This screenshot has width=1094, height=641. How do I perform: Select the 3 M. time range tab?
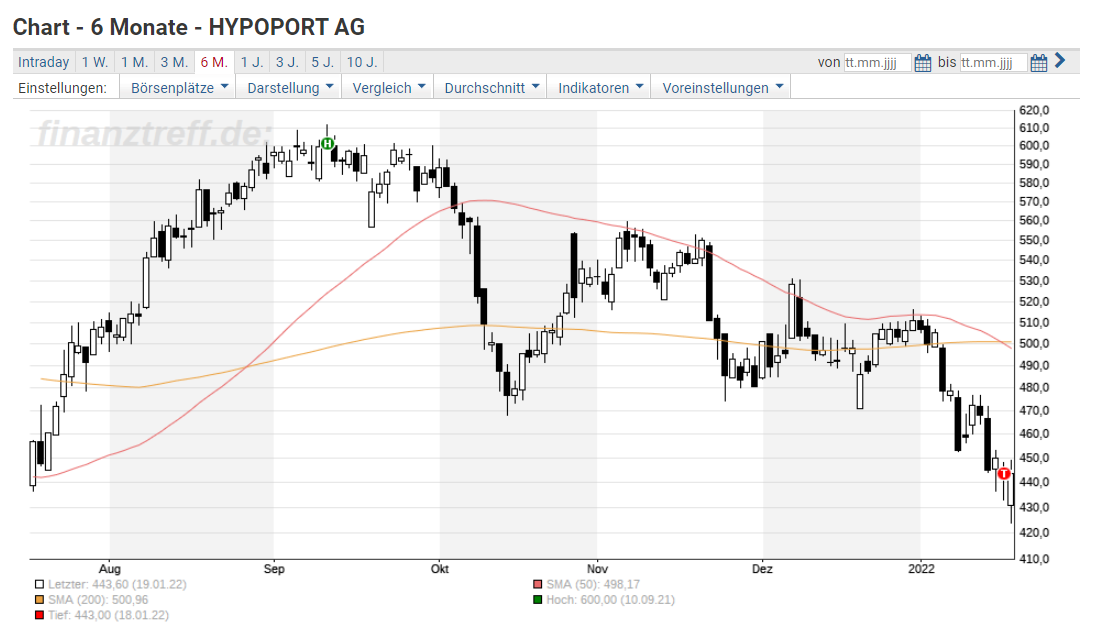(174, 62)
